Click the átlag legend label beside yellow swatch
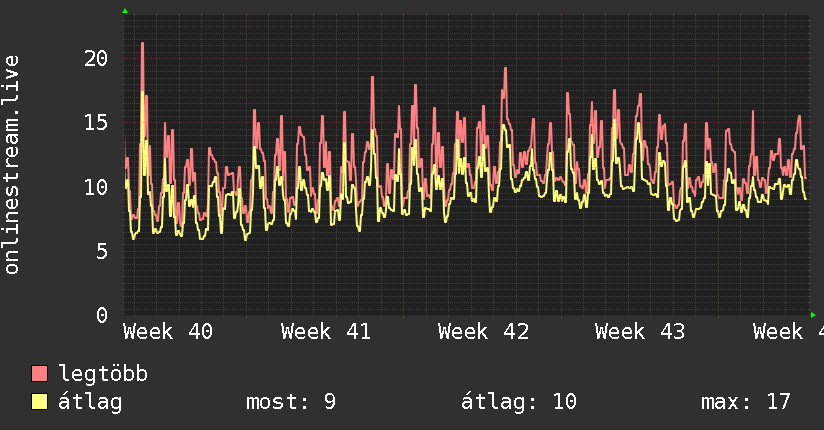The width and height of the screenshot is (824, 430). click(90, 402)
